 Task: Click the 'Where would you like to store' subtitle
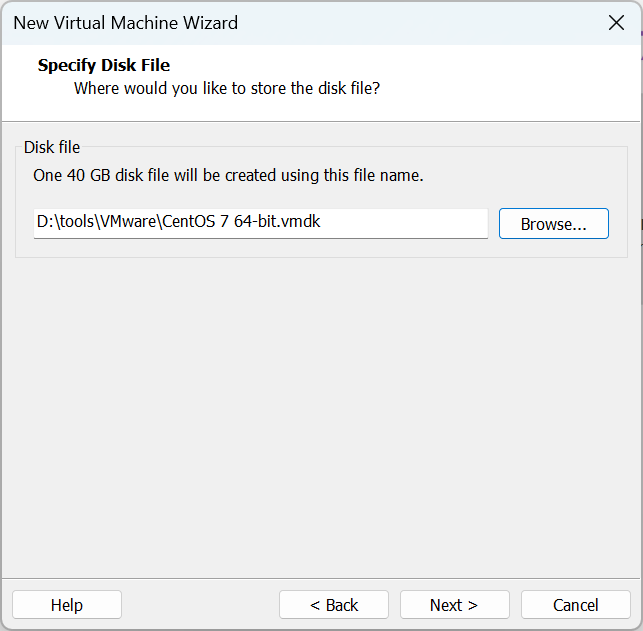tap(227, 88)
